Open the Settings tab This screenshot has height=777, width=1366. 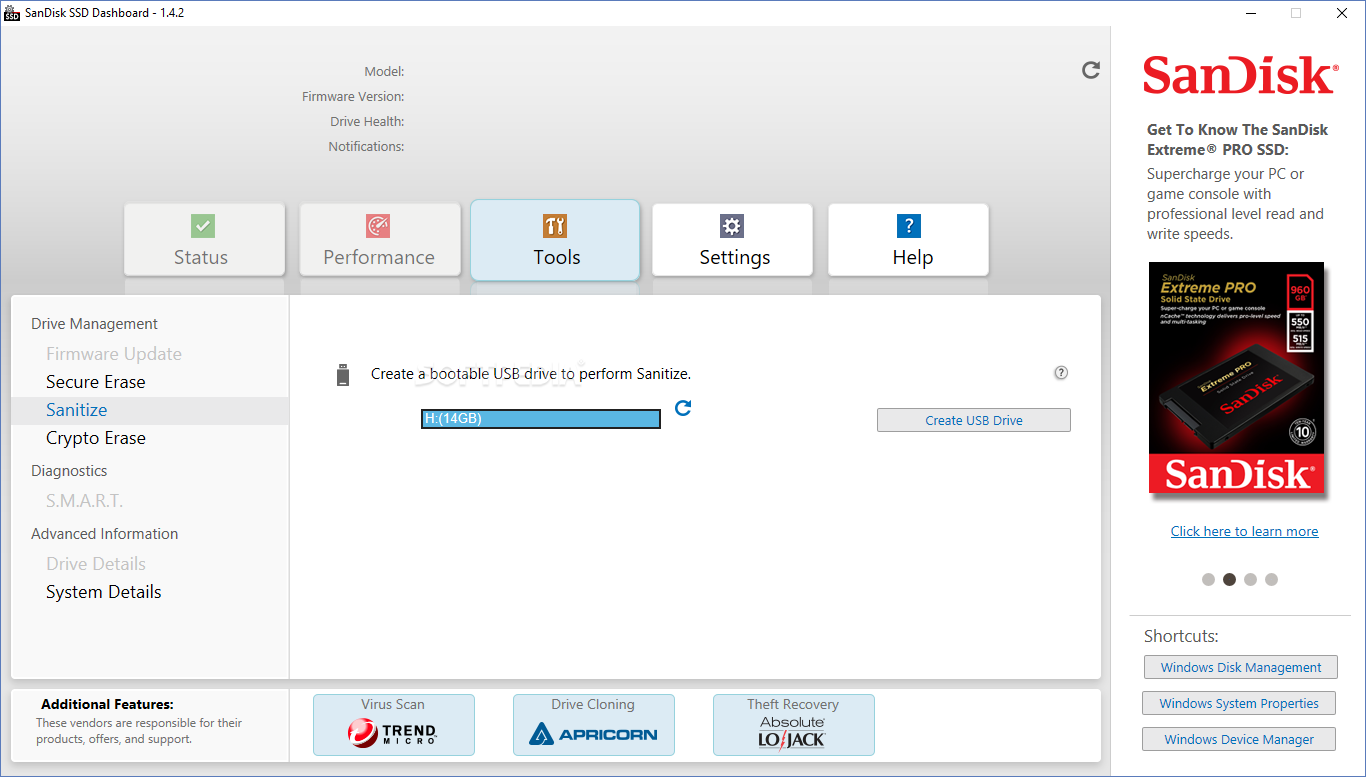732,240
